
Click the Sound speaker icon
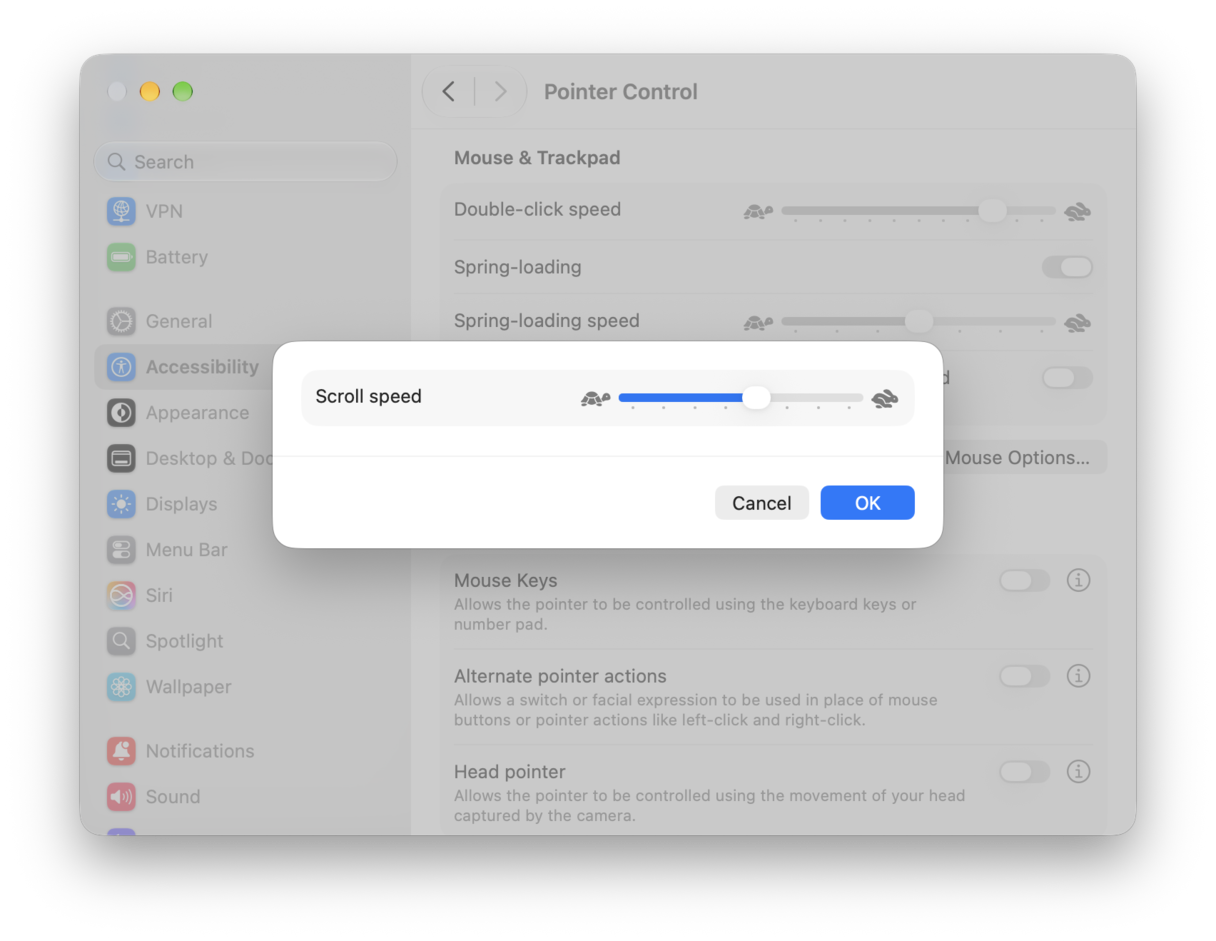point(121,797)
